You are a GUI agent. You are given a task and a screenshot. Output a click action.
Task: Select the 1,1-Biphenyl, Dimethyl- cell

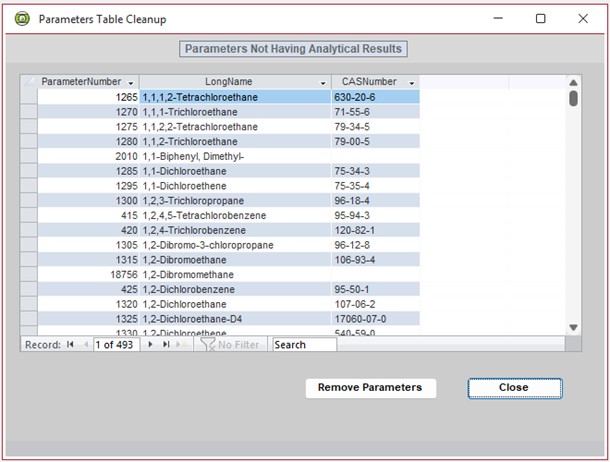click(x=235, y=156)
